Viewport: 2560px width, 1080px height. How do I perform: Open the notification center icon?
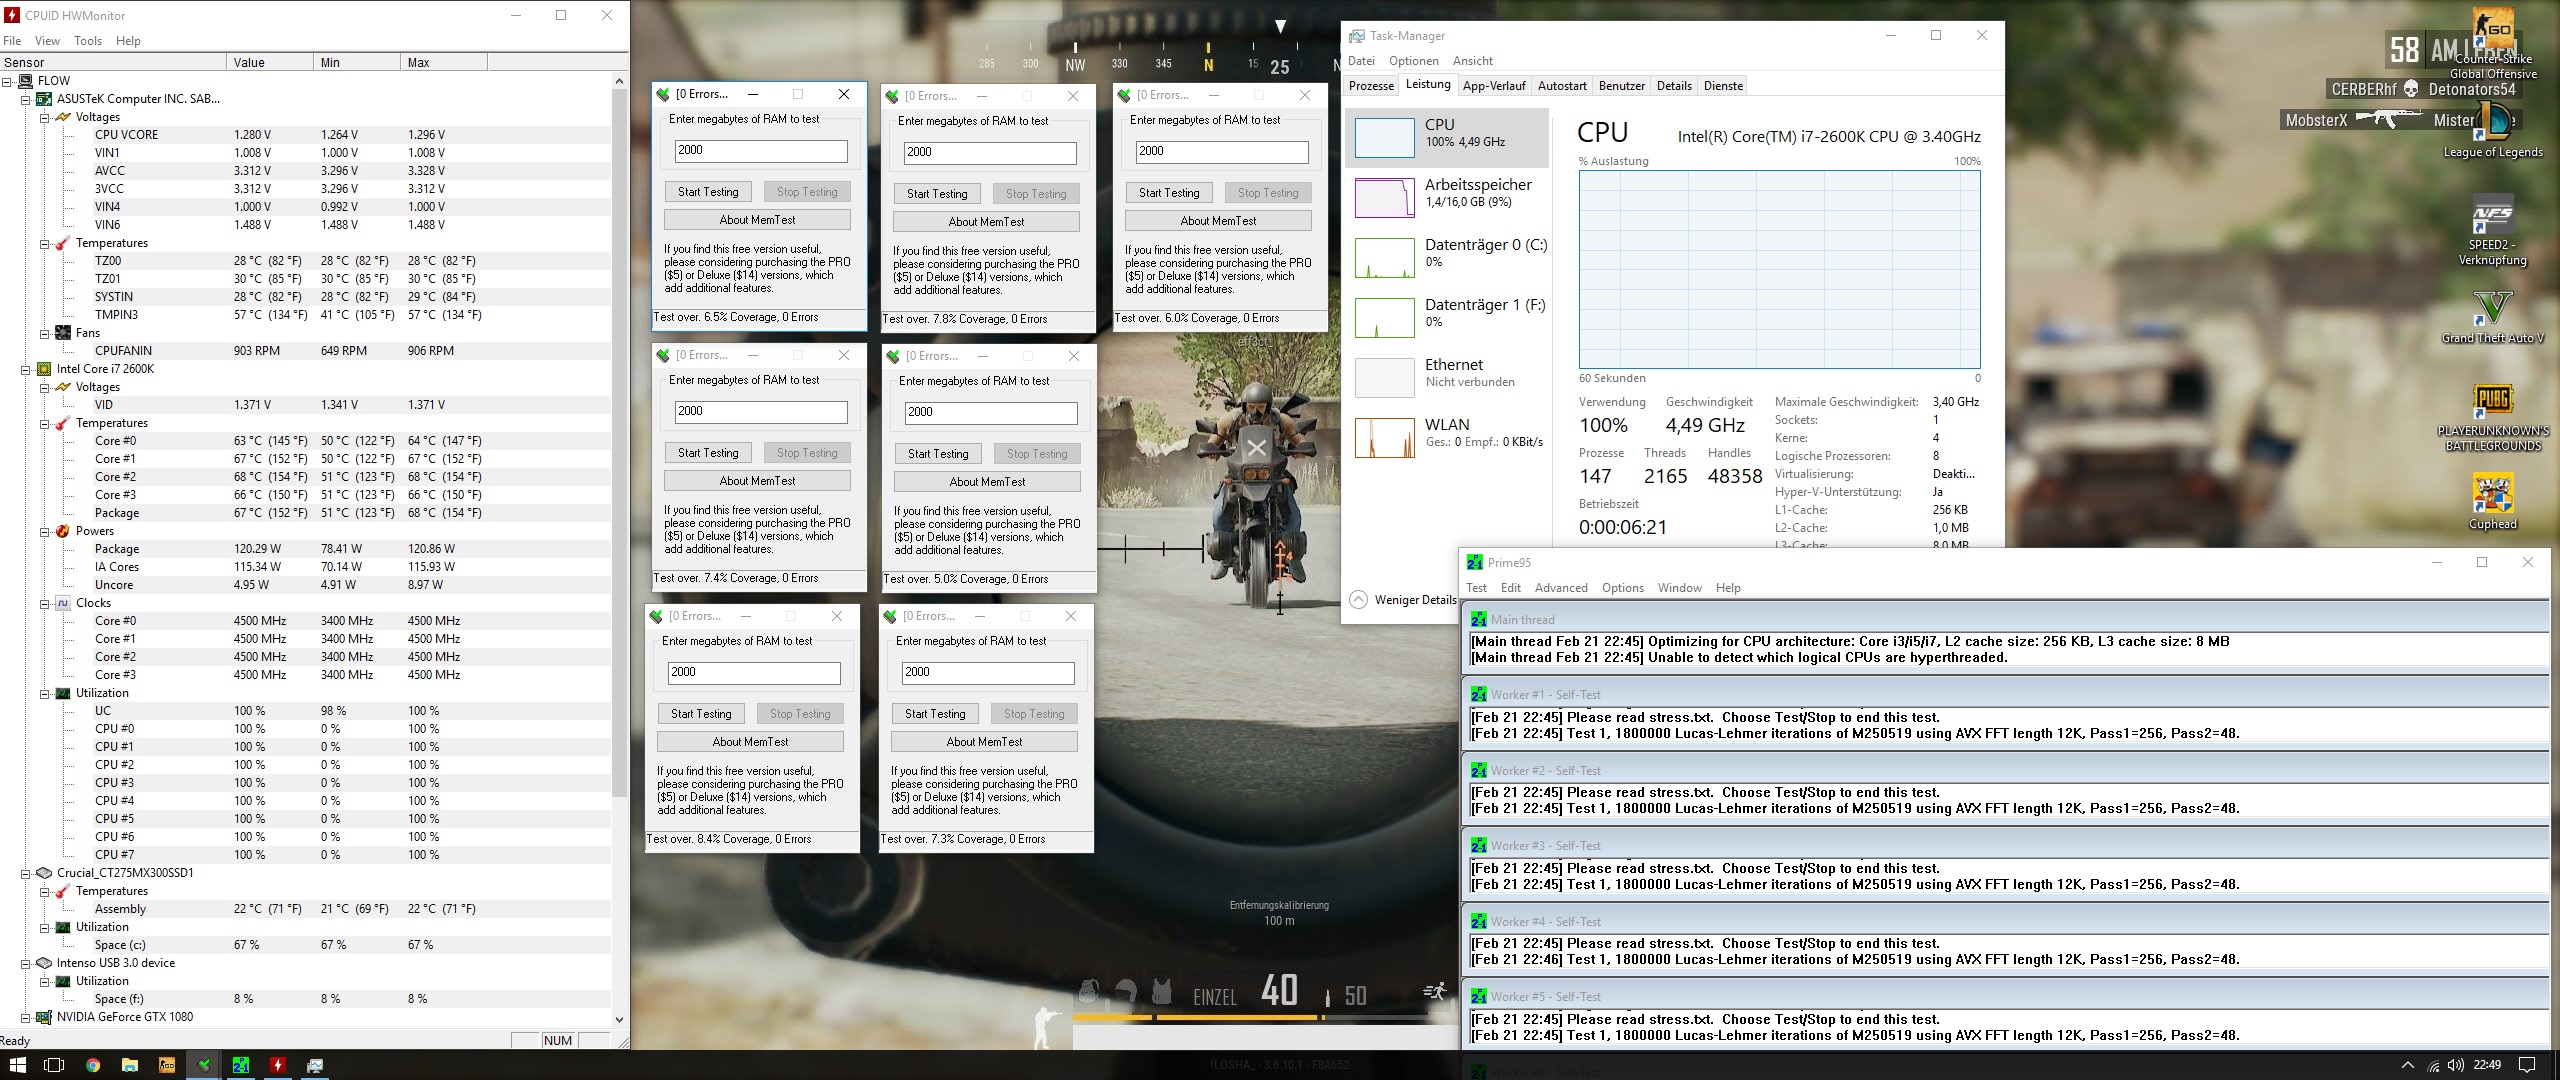[2527, 1065]
